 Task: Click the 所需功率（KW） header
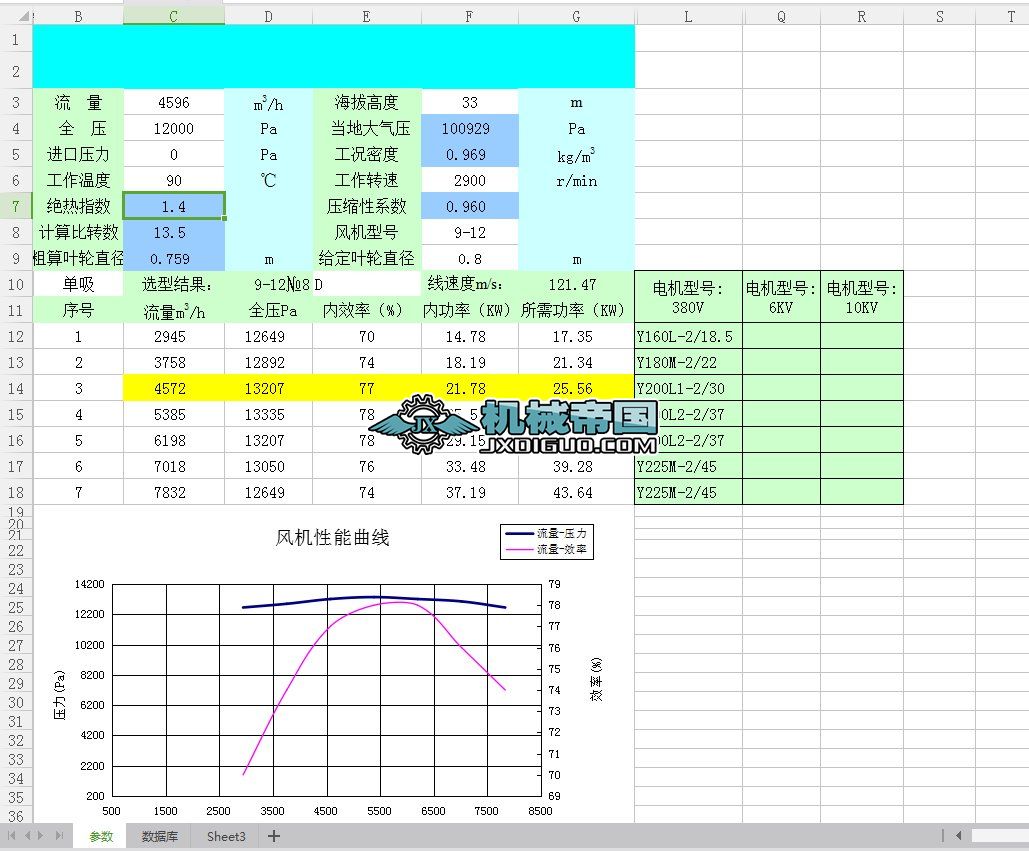click(576, 310)
